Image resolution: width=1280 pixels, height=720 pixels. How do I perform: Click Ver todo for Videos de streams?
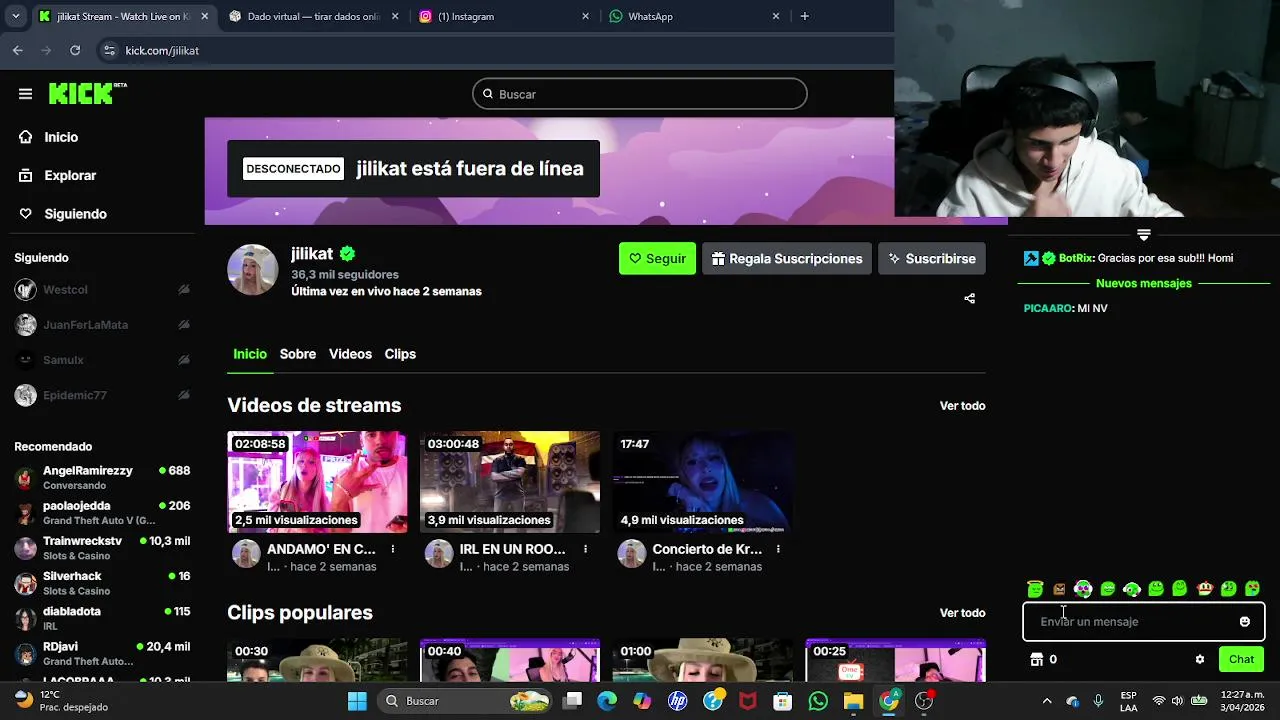(x=962, y=406)
